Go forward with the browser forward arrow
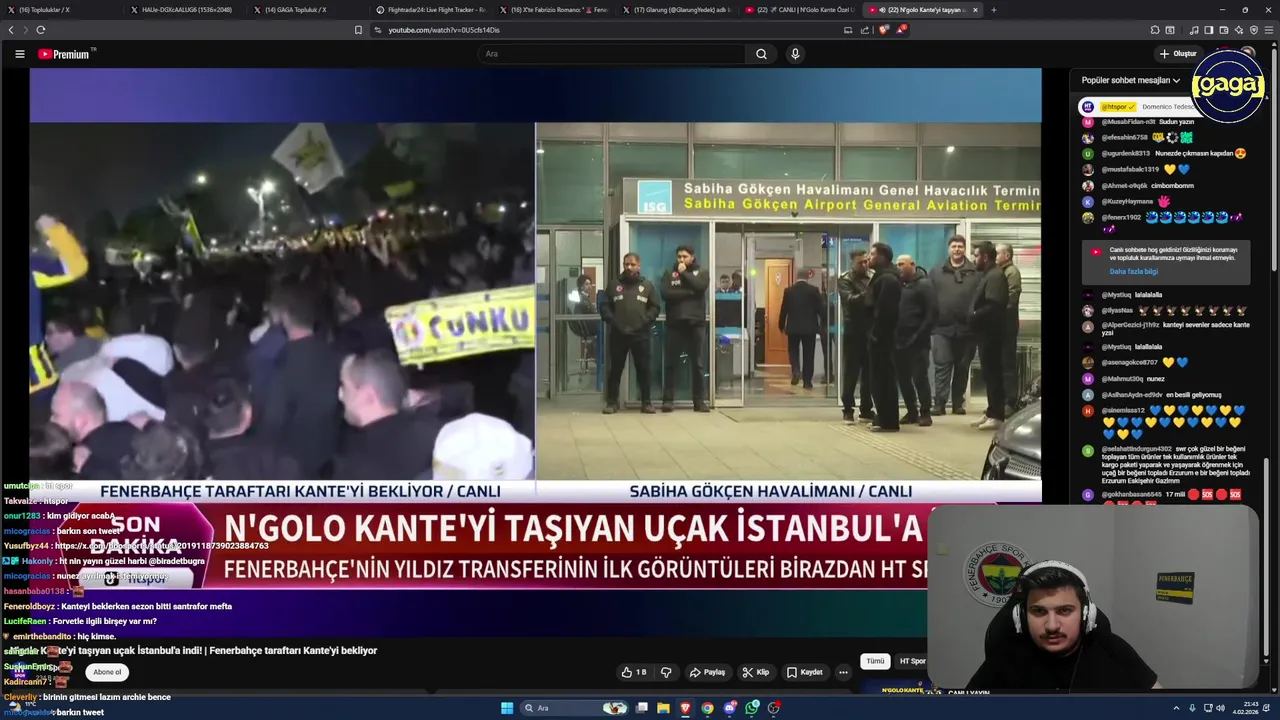 coord(25,30)
